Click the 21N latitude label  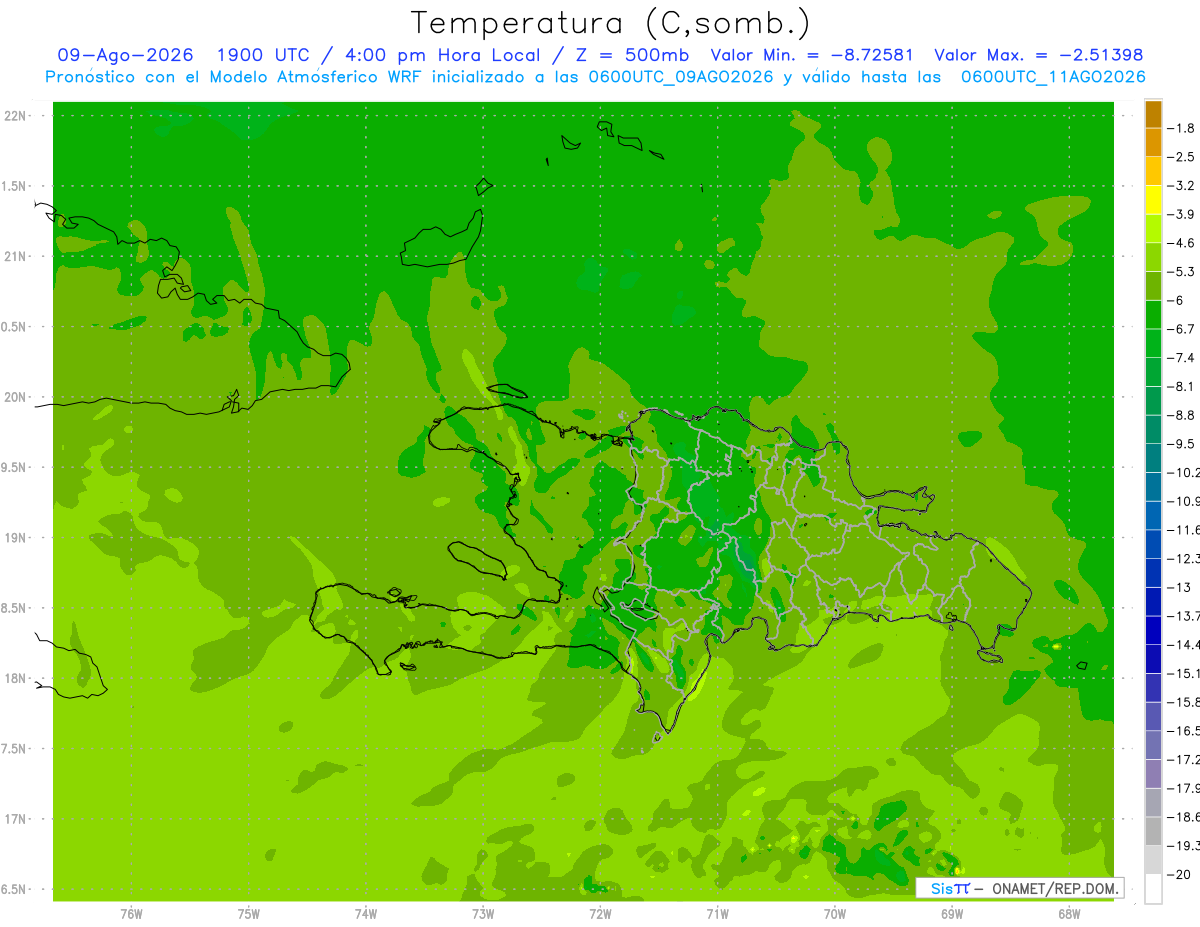15,256
